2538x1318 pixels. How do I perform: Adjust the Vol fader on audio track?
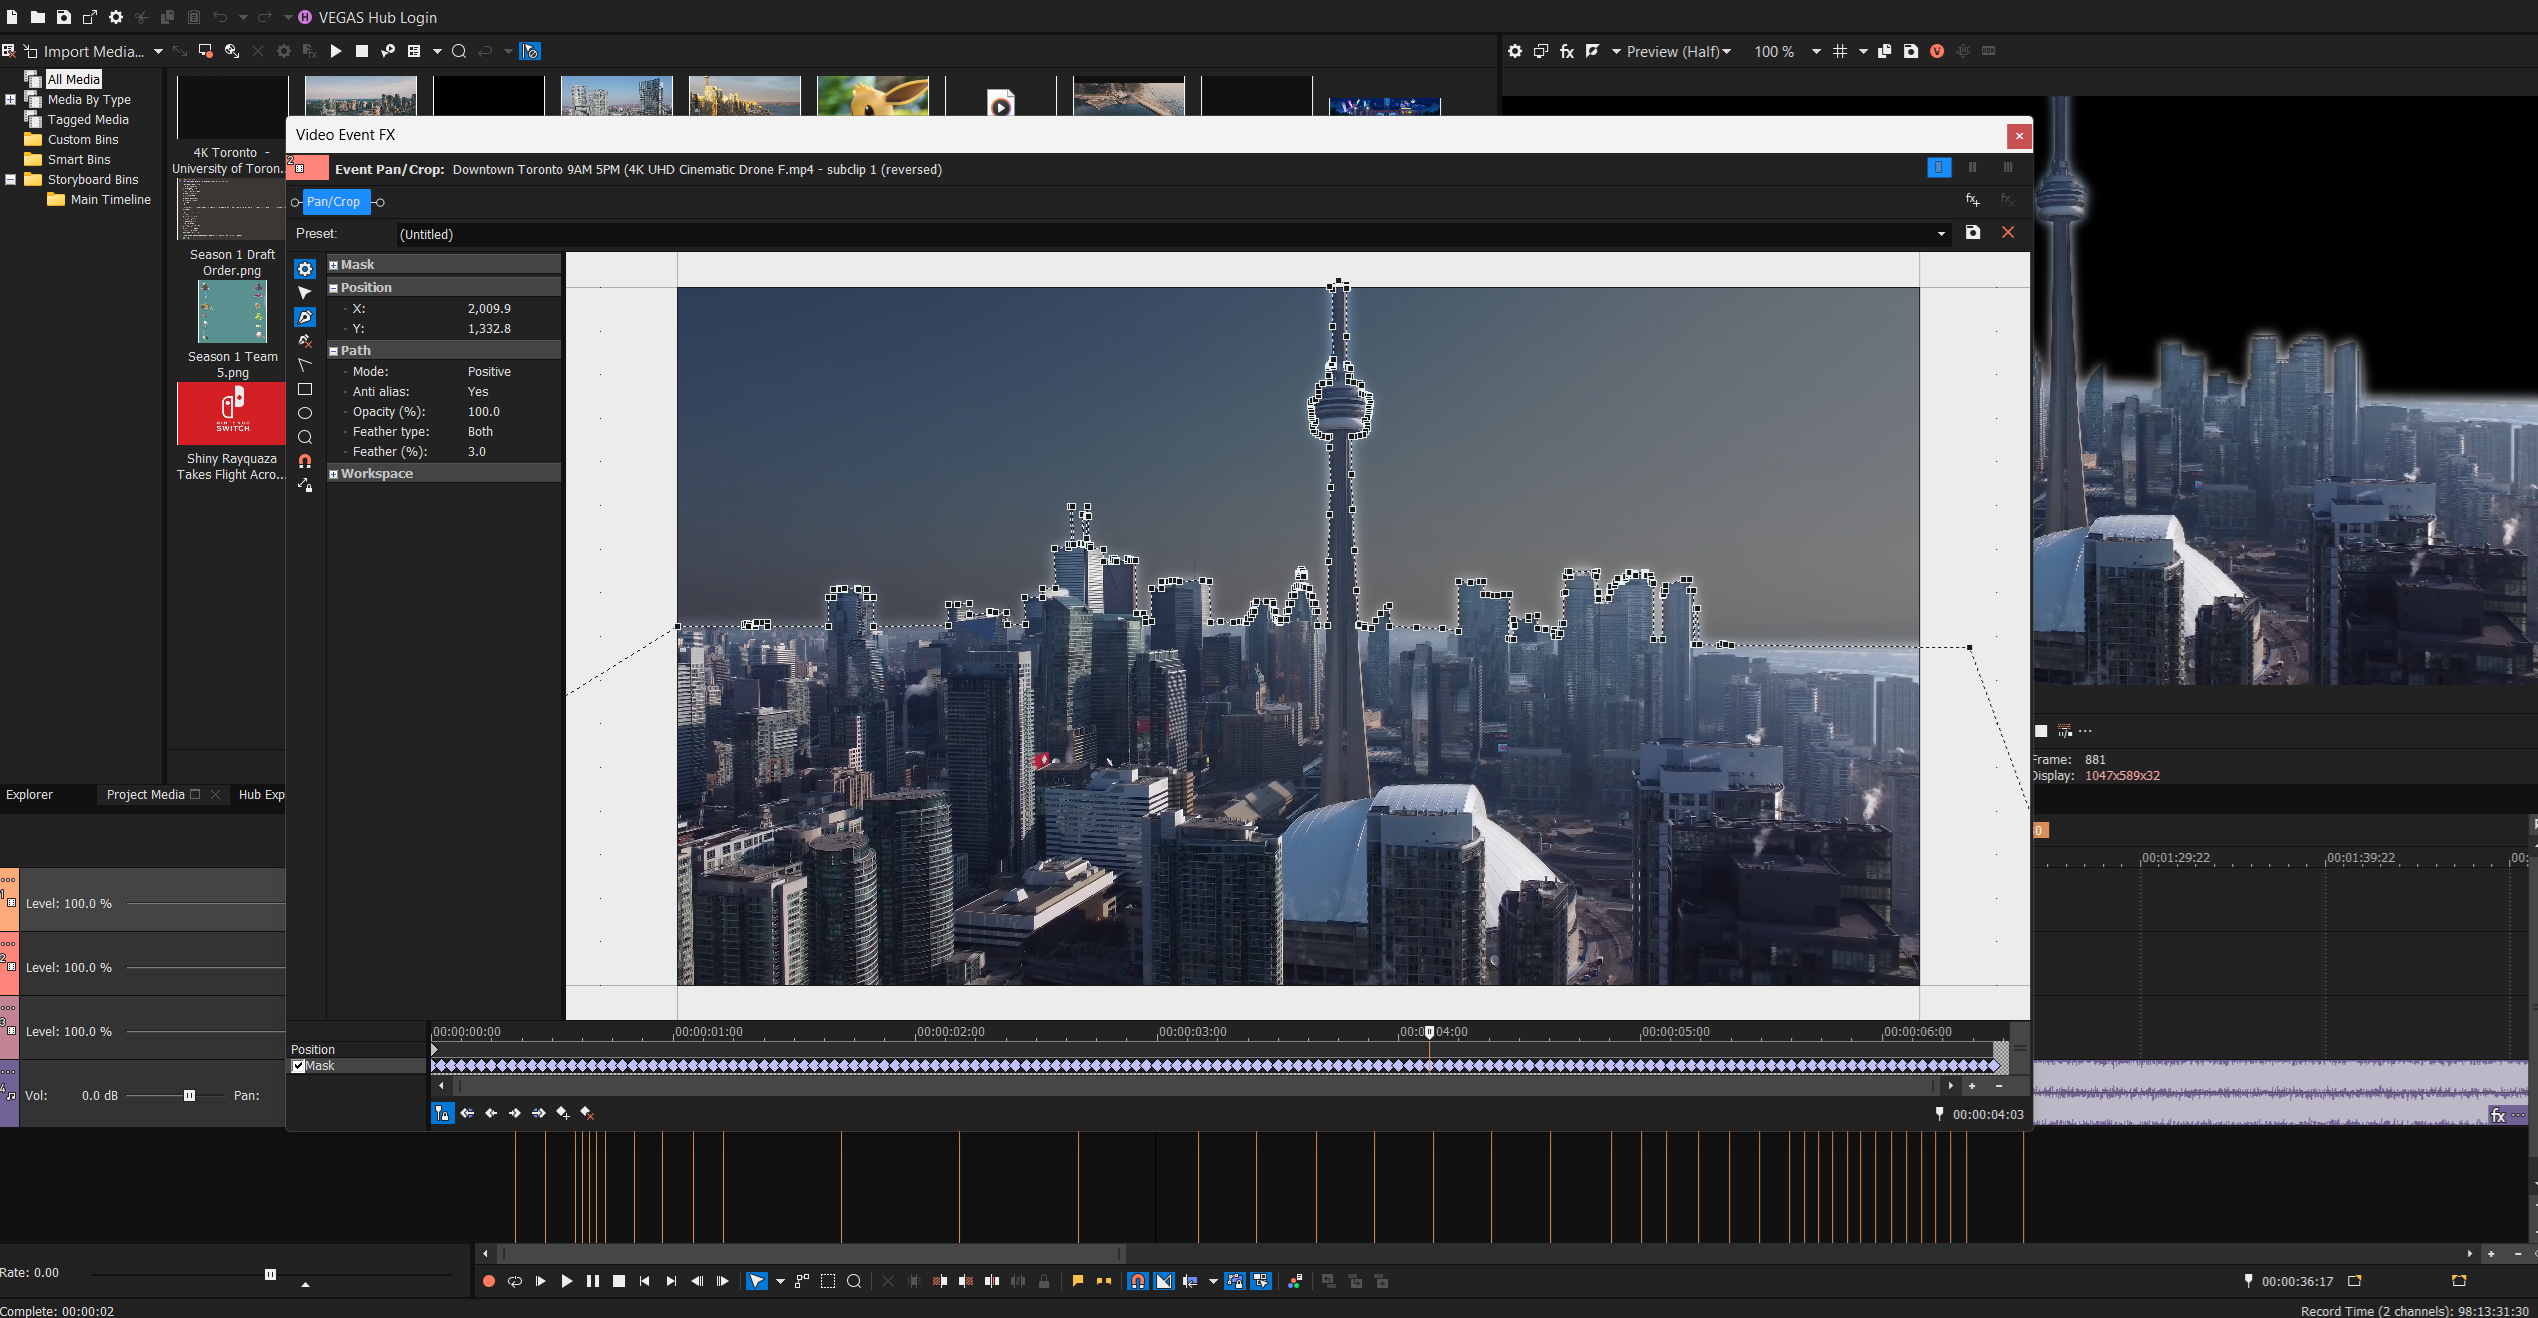pos(189,1096)
